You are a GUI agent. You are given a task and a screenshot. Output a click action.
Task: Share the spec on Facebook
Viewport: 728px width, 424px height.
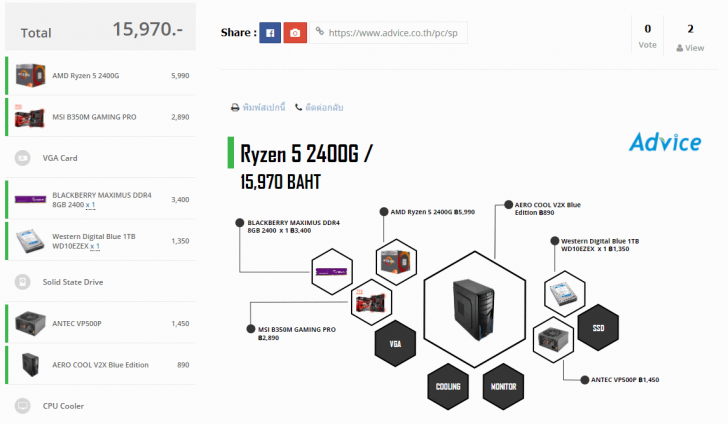tap(270, 33)
